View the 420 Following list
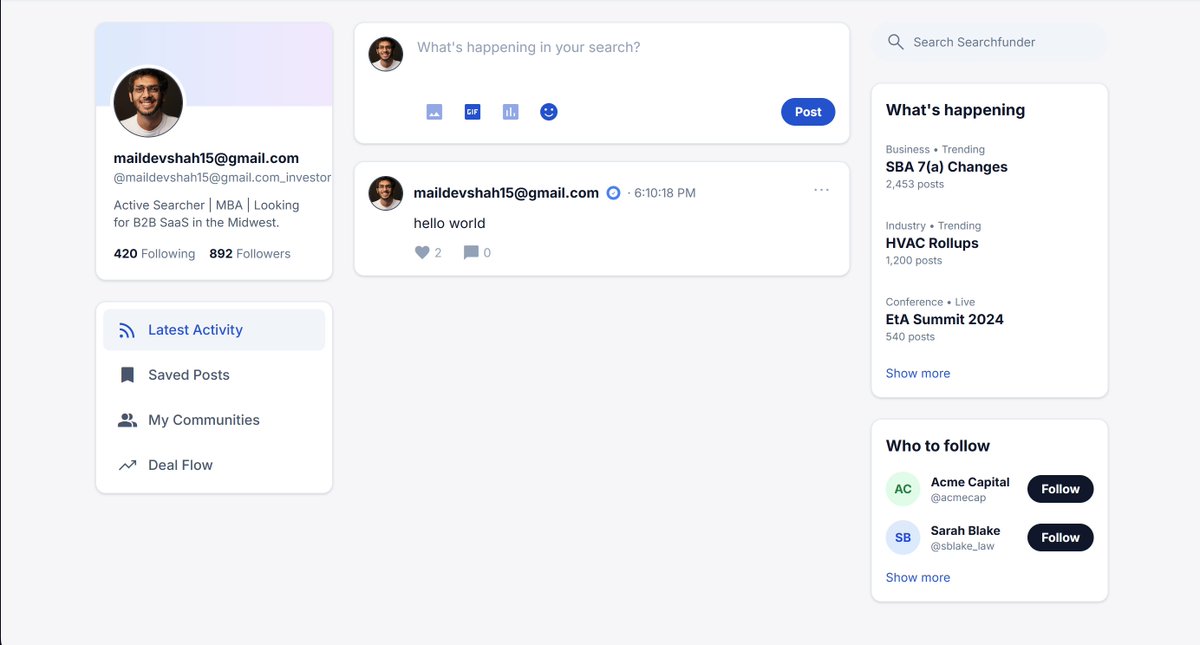Image resolution: width=1200 pixels, height=645 pixels. click(154, 254)
